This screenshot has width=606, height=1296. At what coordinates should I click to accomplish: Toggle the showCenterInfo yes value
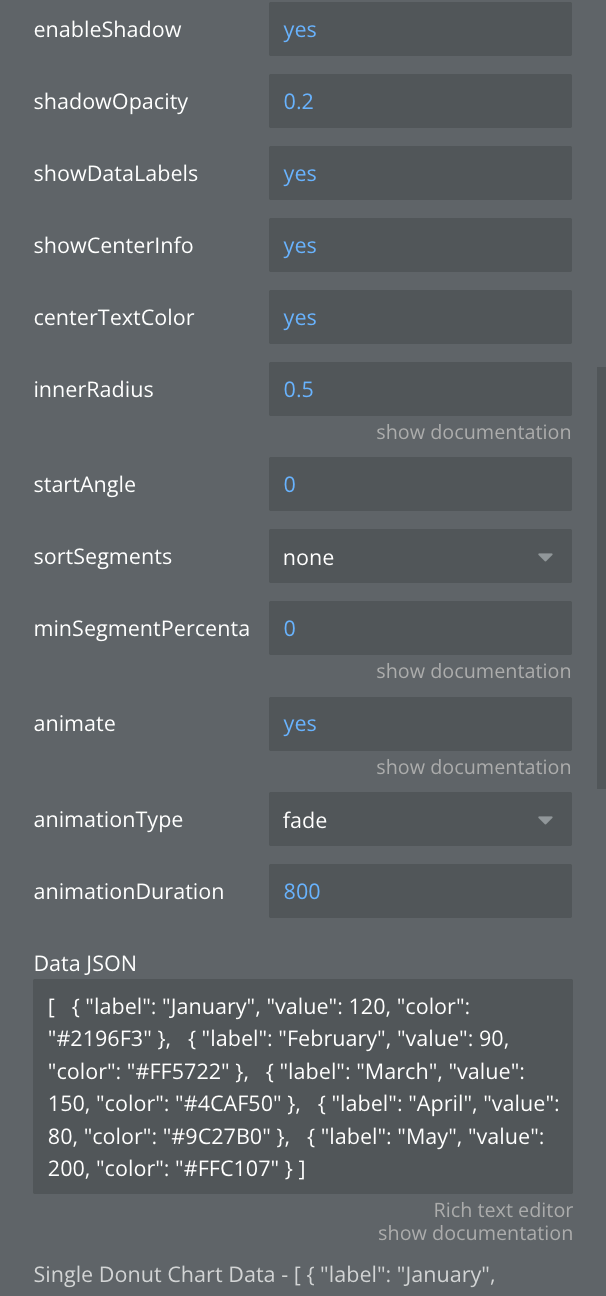pyautogui.click(x=300, y=246)
